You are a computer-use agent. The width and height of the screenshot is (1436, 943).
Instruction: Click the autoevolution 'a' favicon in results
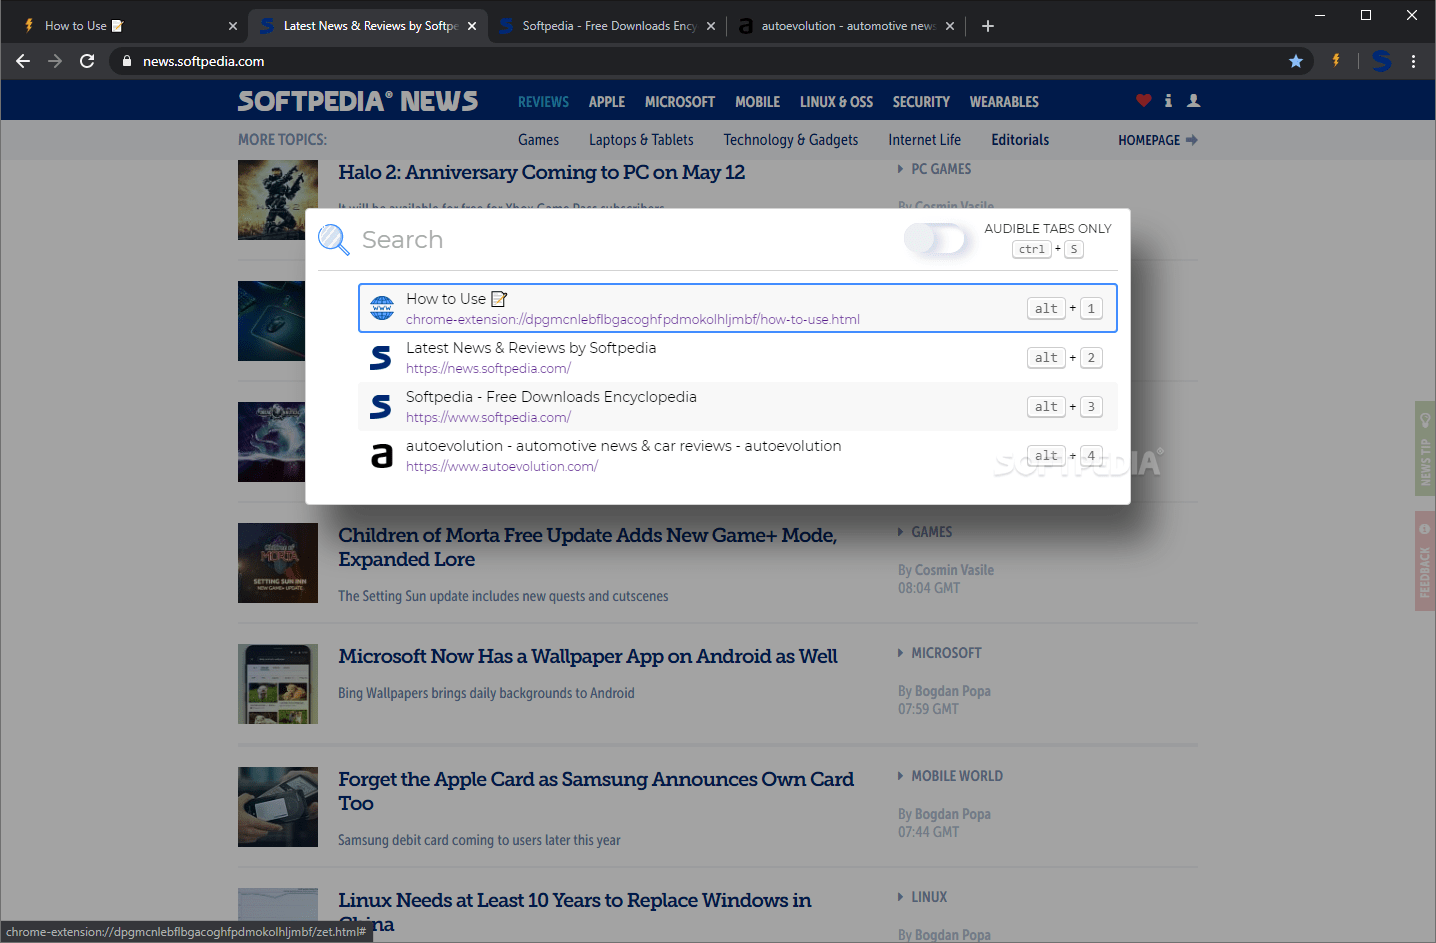381,456
